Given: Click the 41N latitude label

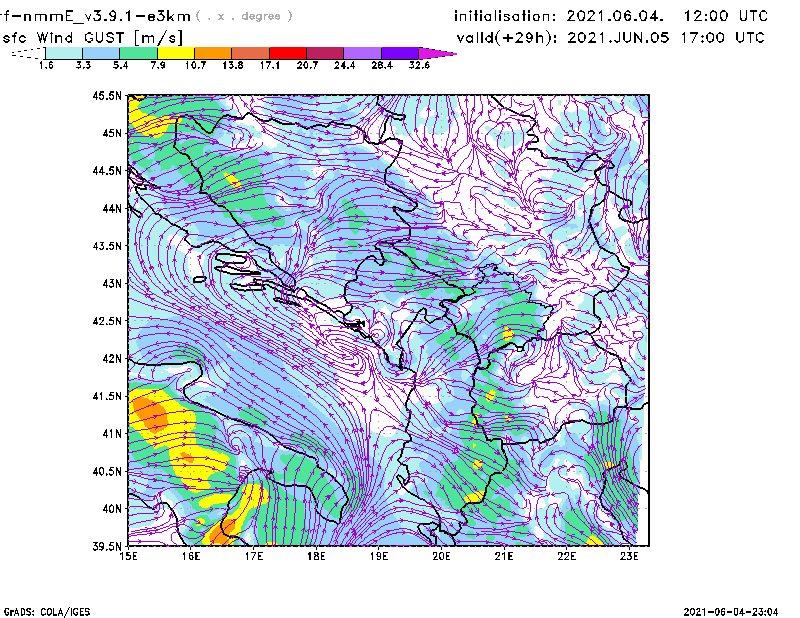Looking at the screenshot, I should pyautogui.click(x=112, y=434).
